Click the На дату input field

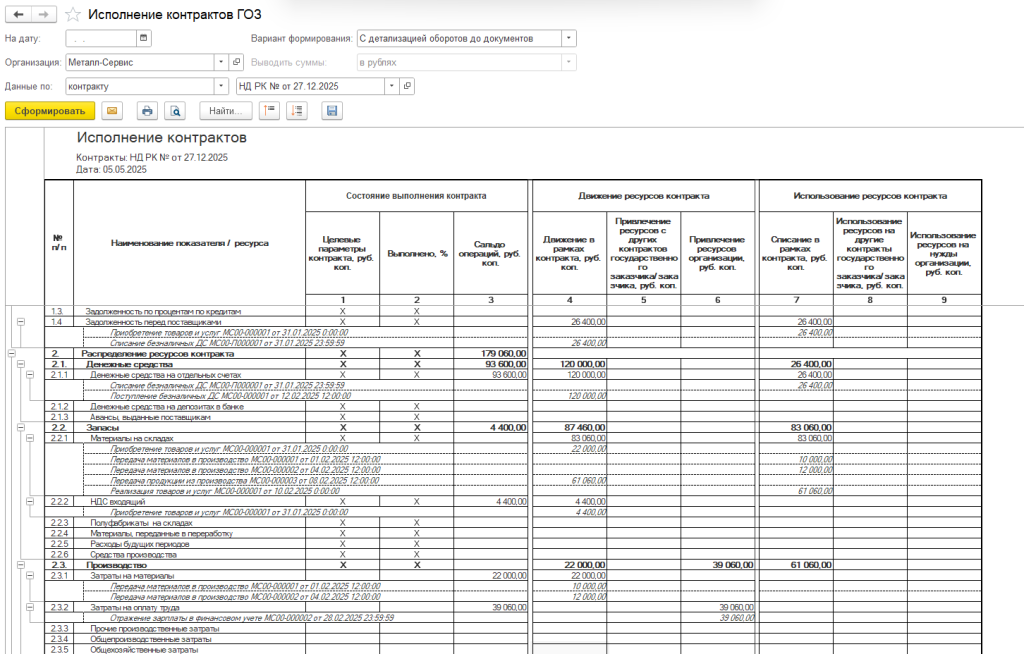point(101,39)
